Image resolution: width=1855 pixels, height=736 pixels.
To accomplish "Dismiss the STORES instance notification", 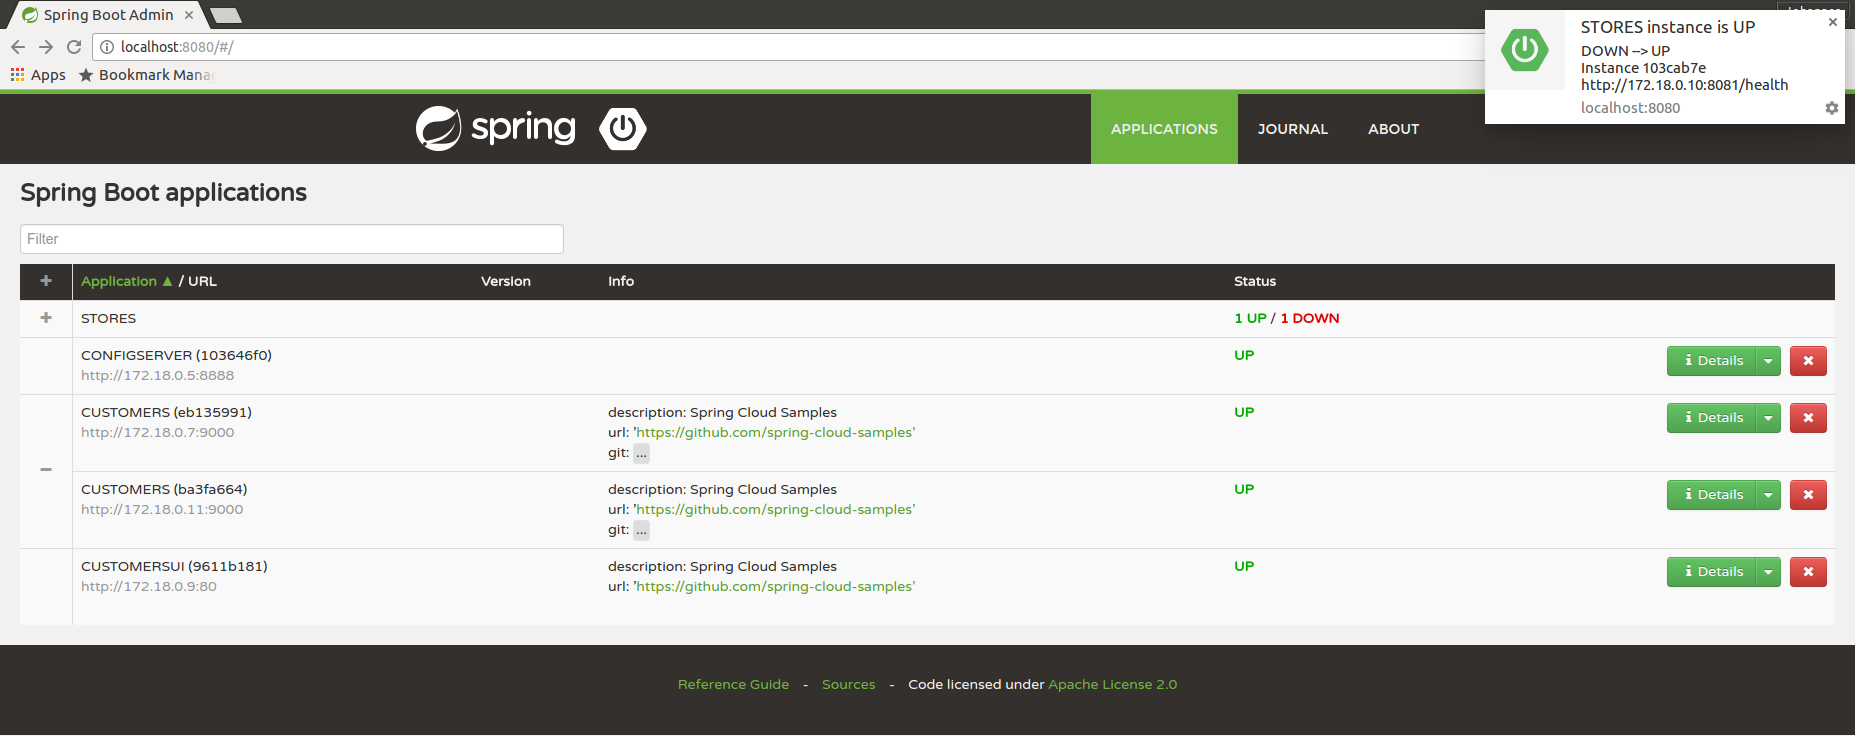I will 1832,22.
